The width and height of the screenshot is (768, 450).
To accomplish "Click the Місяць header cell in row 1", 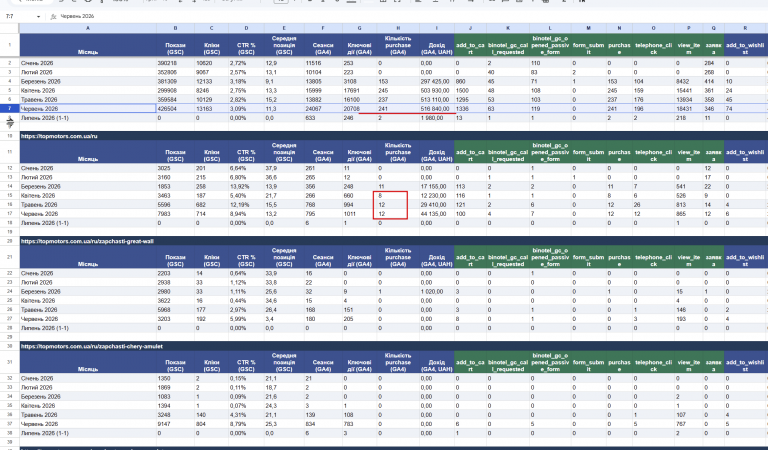I will point(88,45).
